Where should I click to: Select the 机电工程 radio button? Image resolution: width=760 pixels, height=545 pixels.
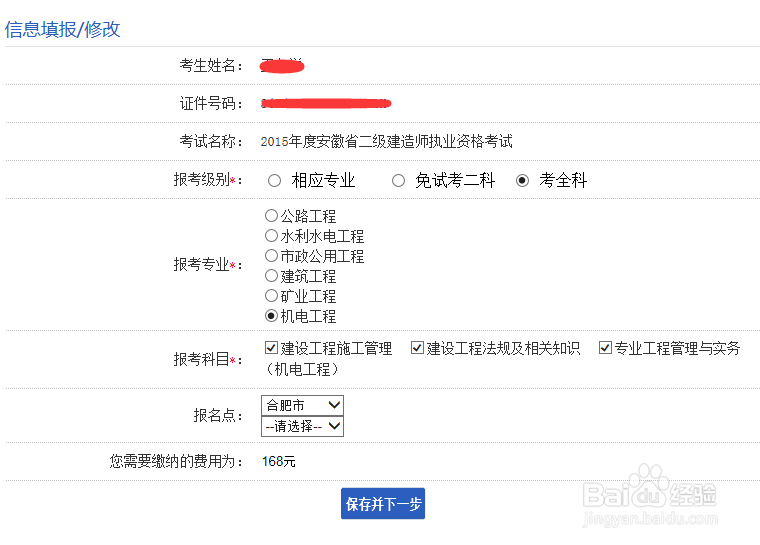tap(271, 316)
